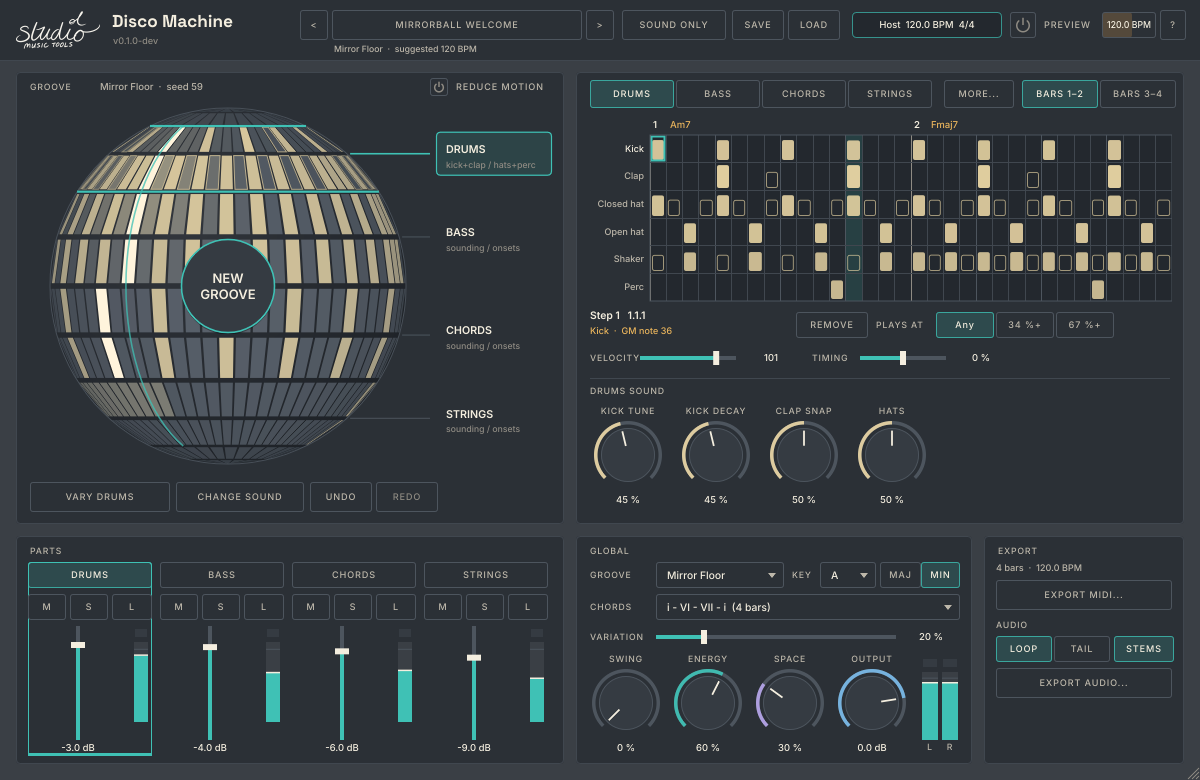The width and height of the screenshot is (1200, 780).
Task: Click Change Sound
Action: coord(240,497)
